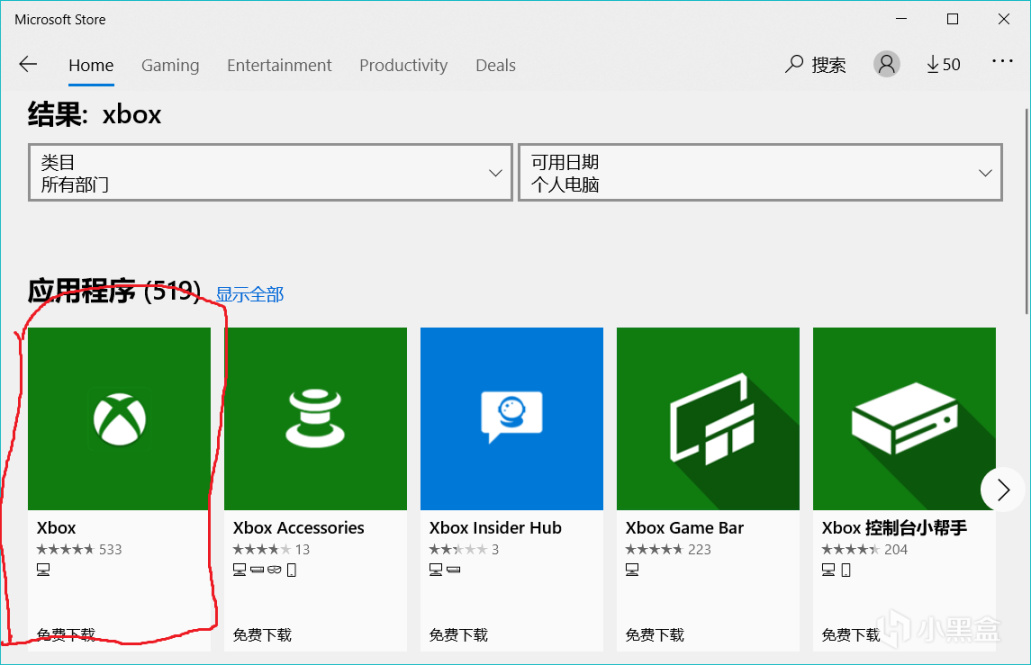The height and width of the screenshot is (665, 1031).
Task: Click 免费下载 under Xbox 控制台小帮手
Action: [851, 635]
